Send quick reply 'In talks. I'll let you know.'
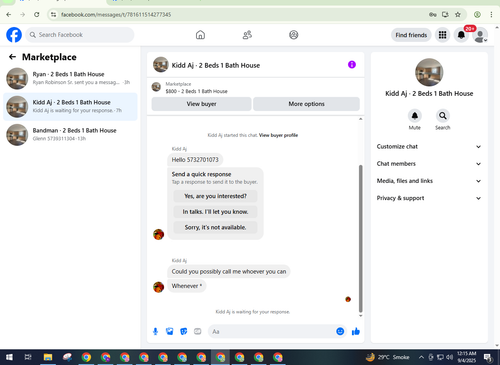 (x=215, y=212)
